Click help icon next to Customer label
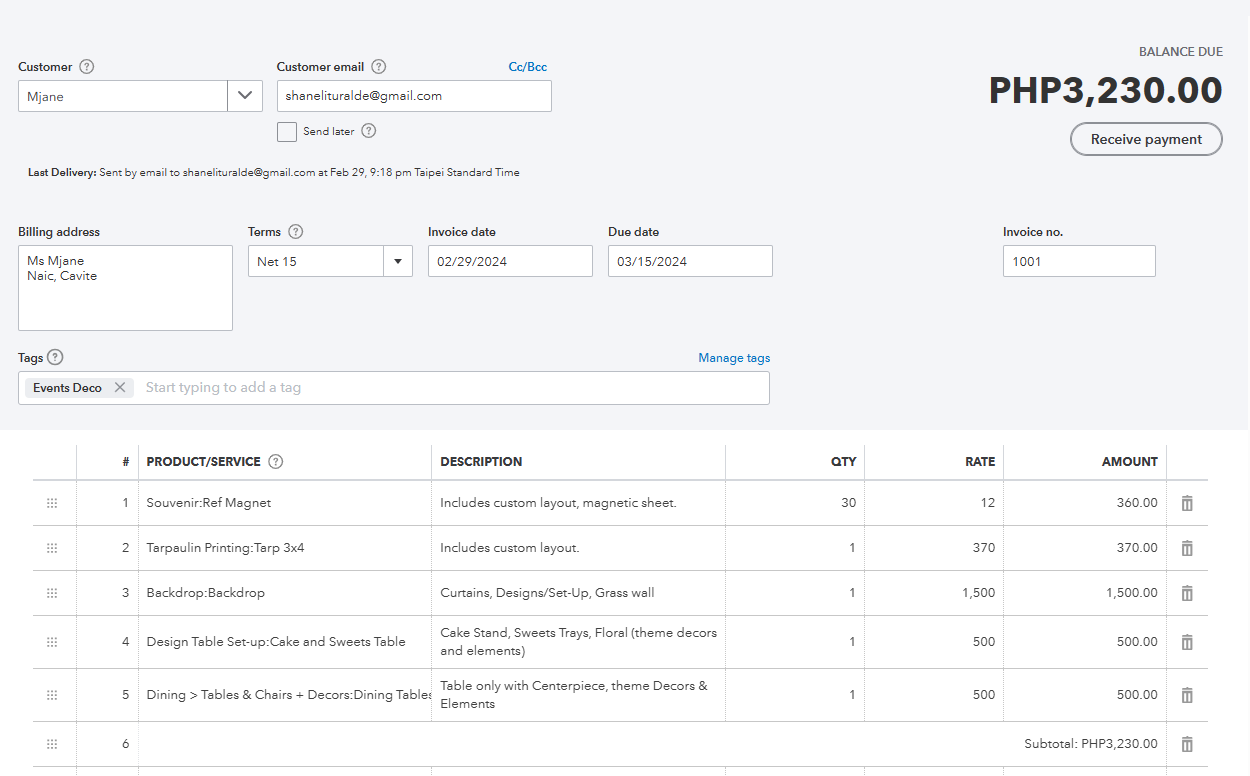 tap(87, 67)
